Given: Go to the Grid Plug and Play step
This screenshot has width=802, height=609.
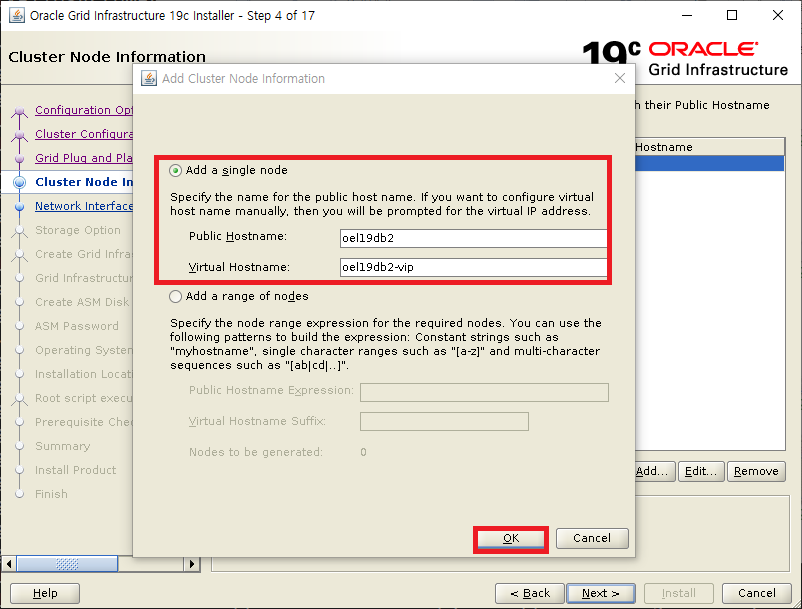Looking at the screenshot, I should [83, 158].
